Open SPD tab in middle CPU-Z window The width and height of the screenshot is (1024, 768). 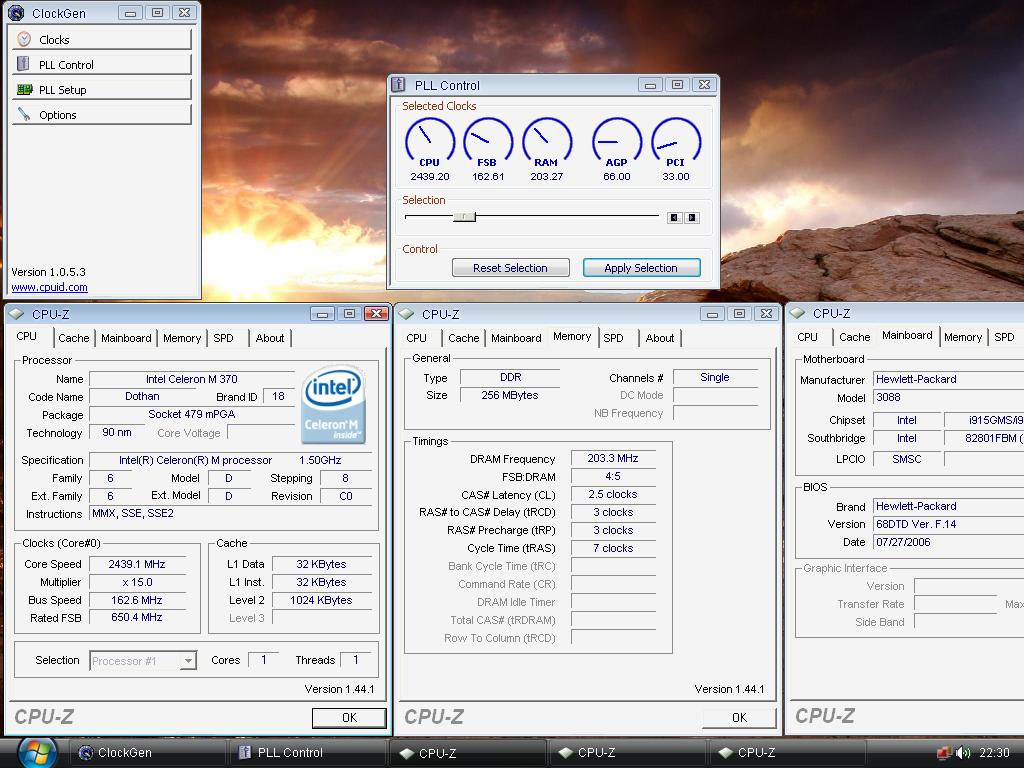click(613, 338)
